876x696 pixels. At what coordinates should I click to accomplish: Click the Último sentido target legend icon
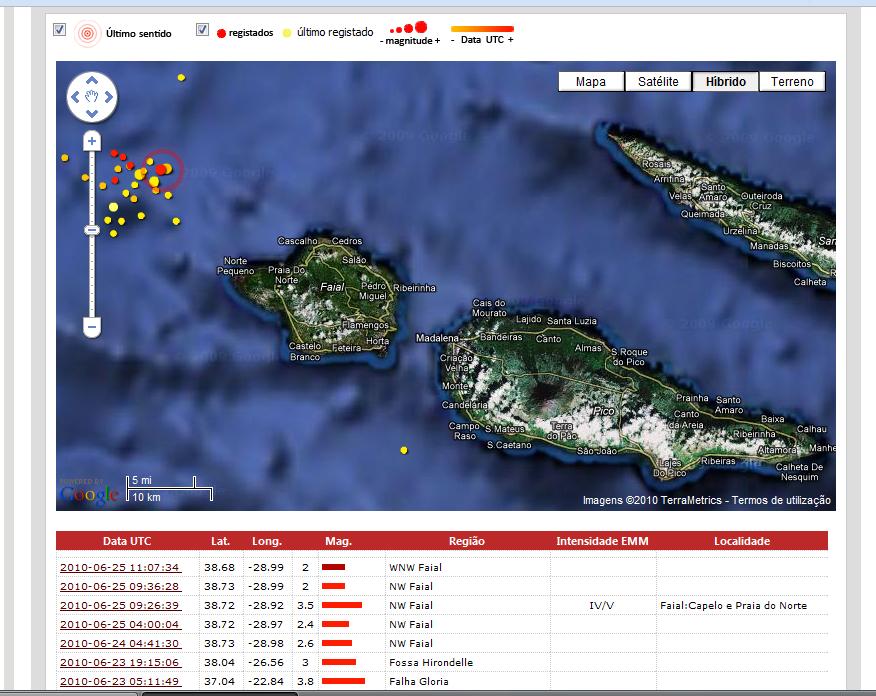(87, 34)
